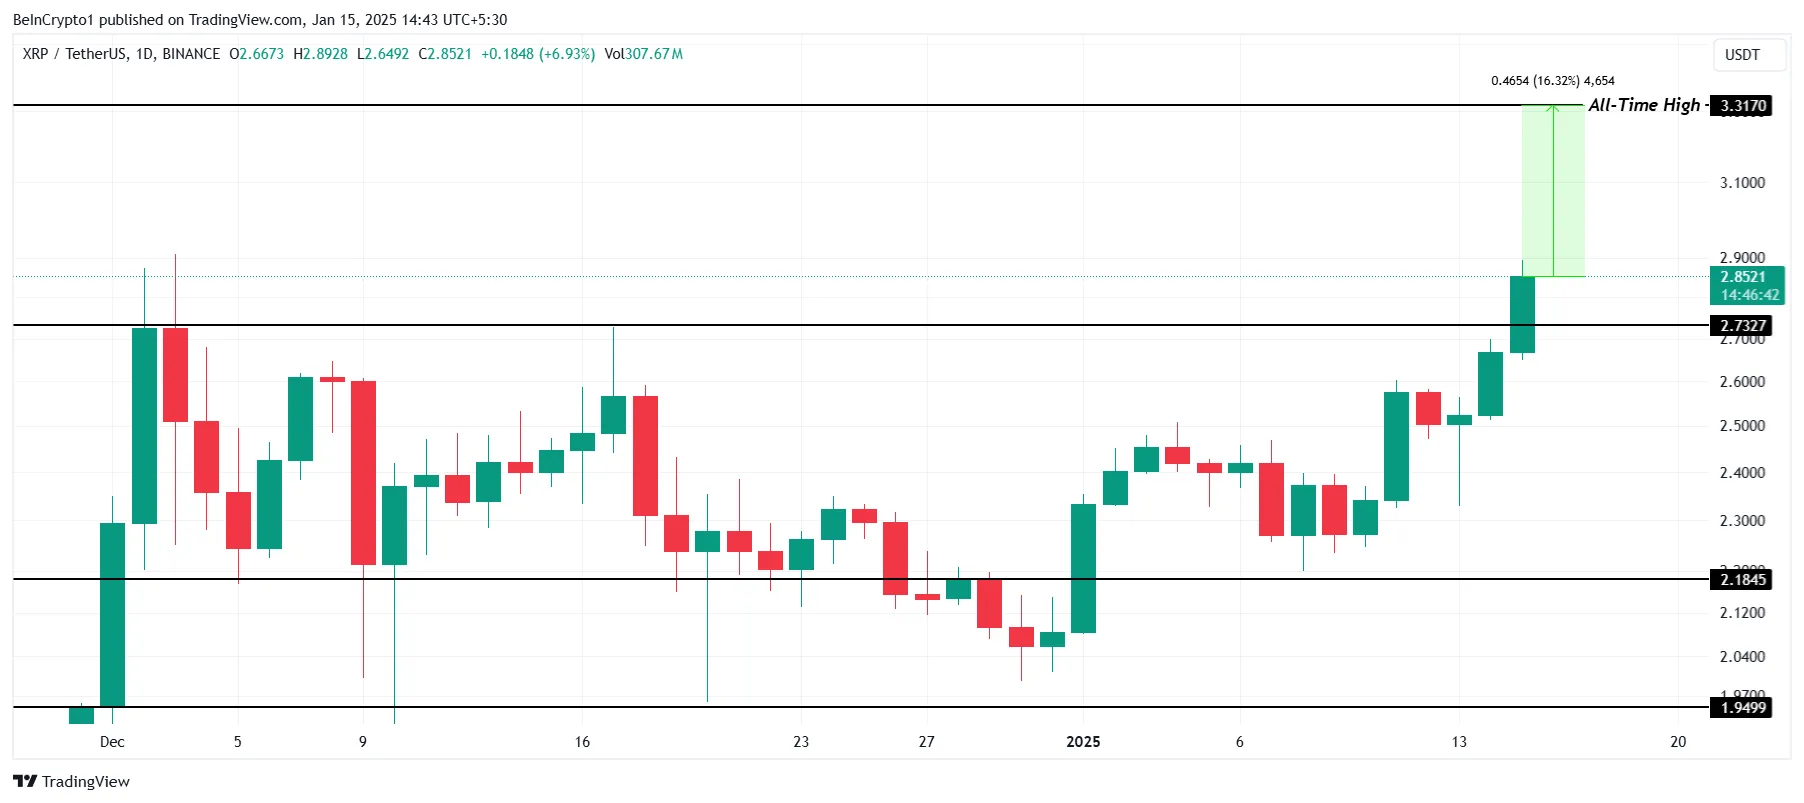Click the All-Time High text annotation
The height and width of the screenshot is (803, 1804).
point(1643,105)
